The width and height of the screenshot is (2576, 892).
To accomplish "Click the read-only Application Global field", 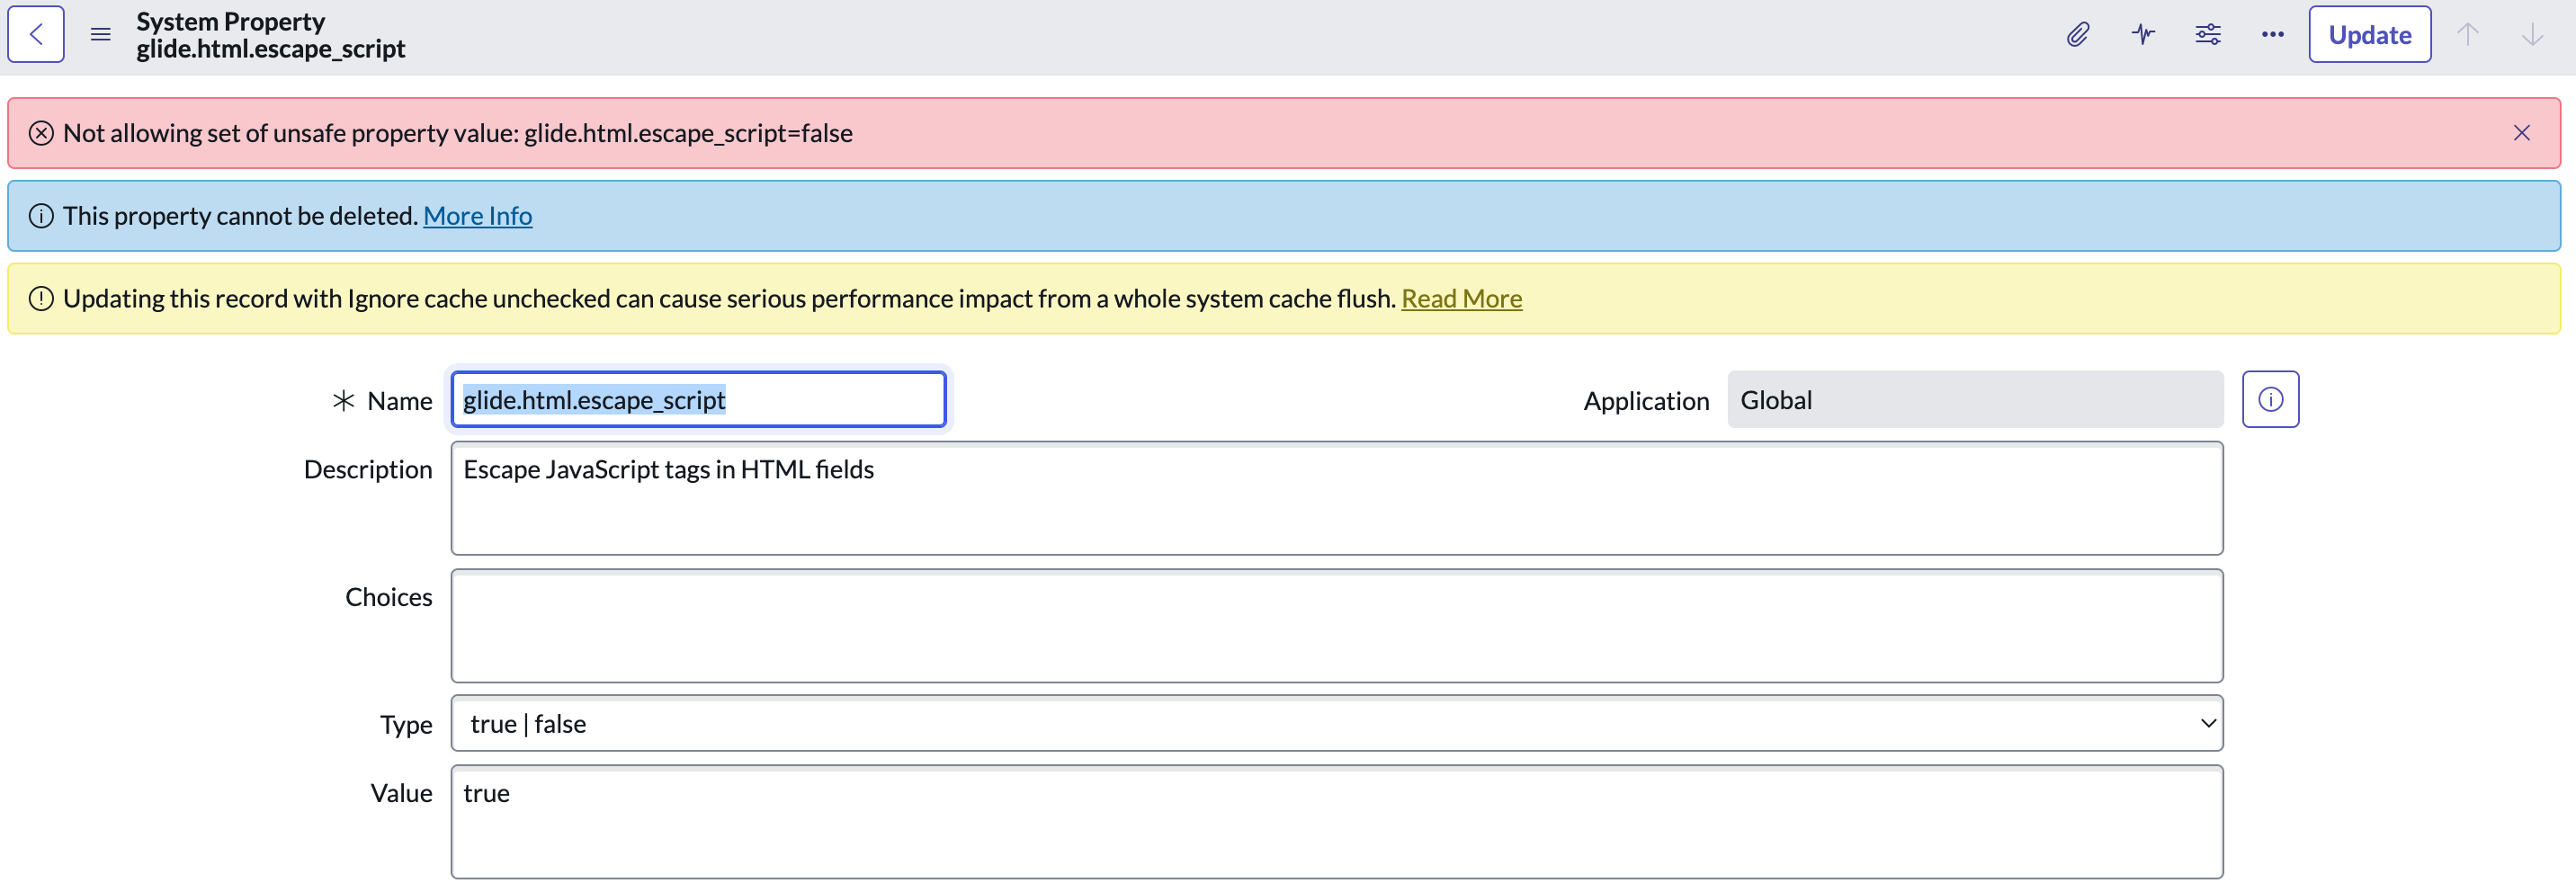I will click(1974, 399).
